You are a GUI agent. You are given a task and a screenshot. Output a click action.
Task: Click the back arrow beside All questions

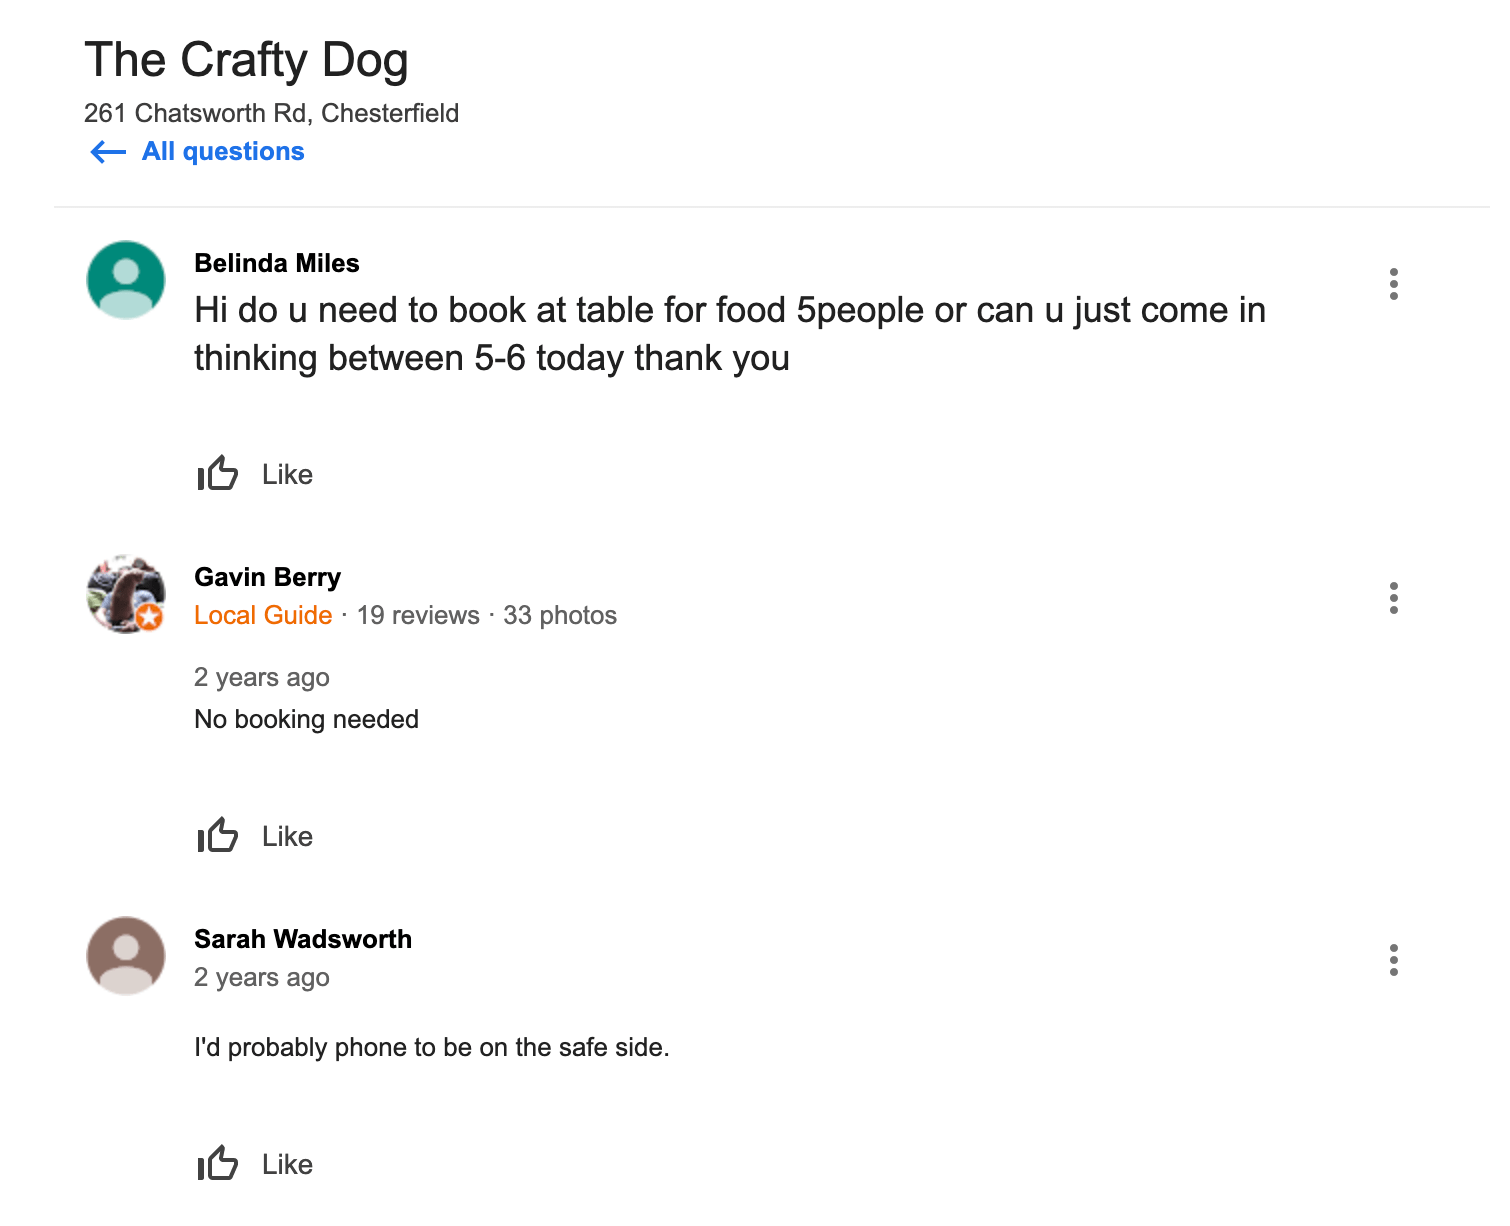108,152
